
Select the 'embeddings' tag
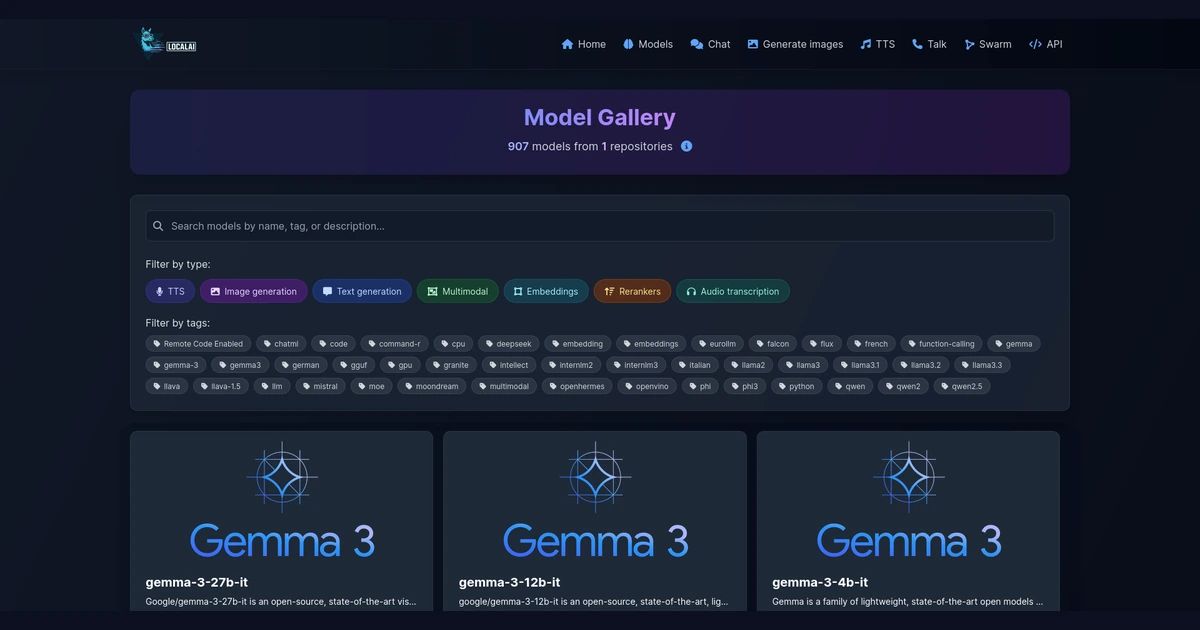click(x=651, y=343)
